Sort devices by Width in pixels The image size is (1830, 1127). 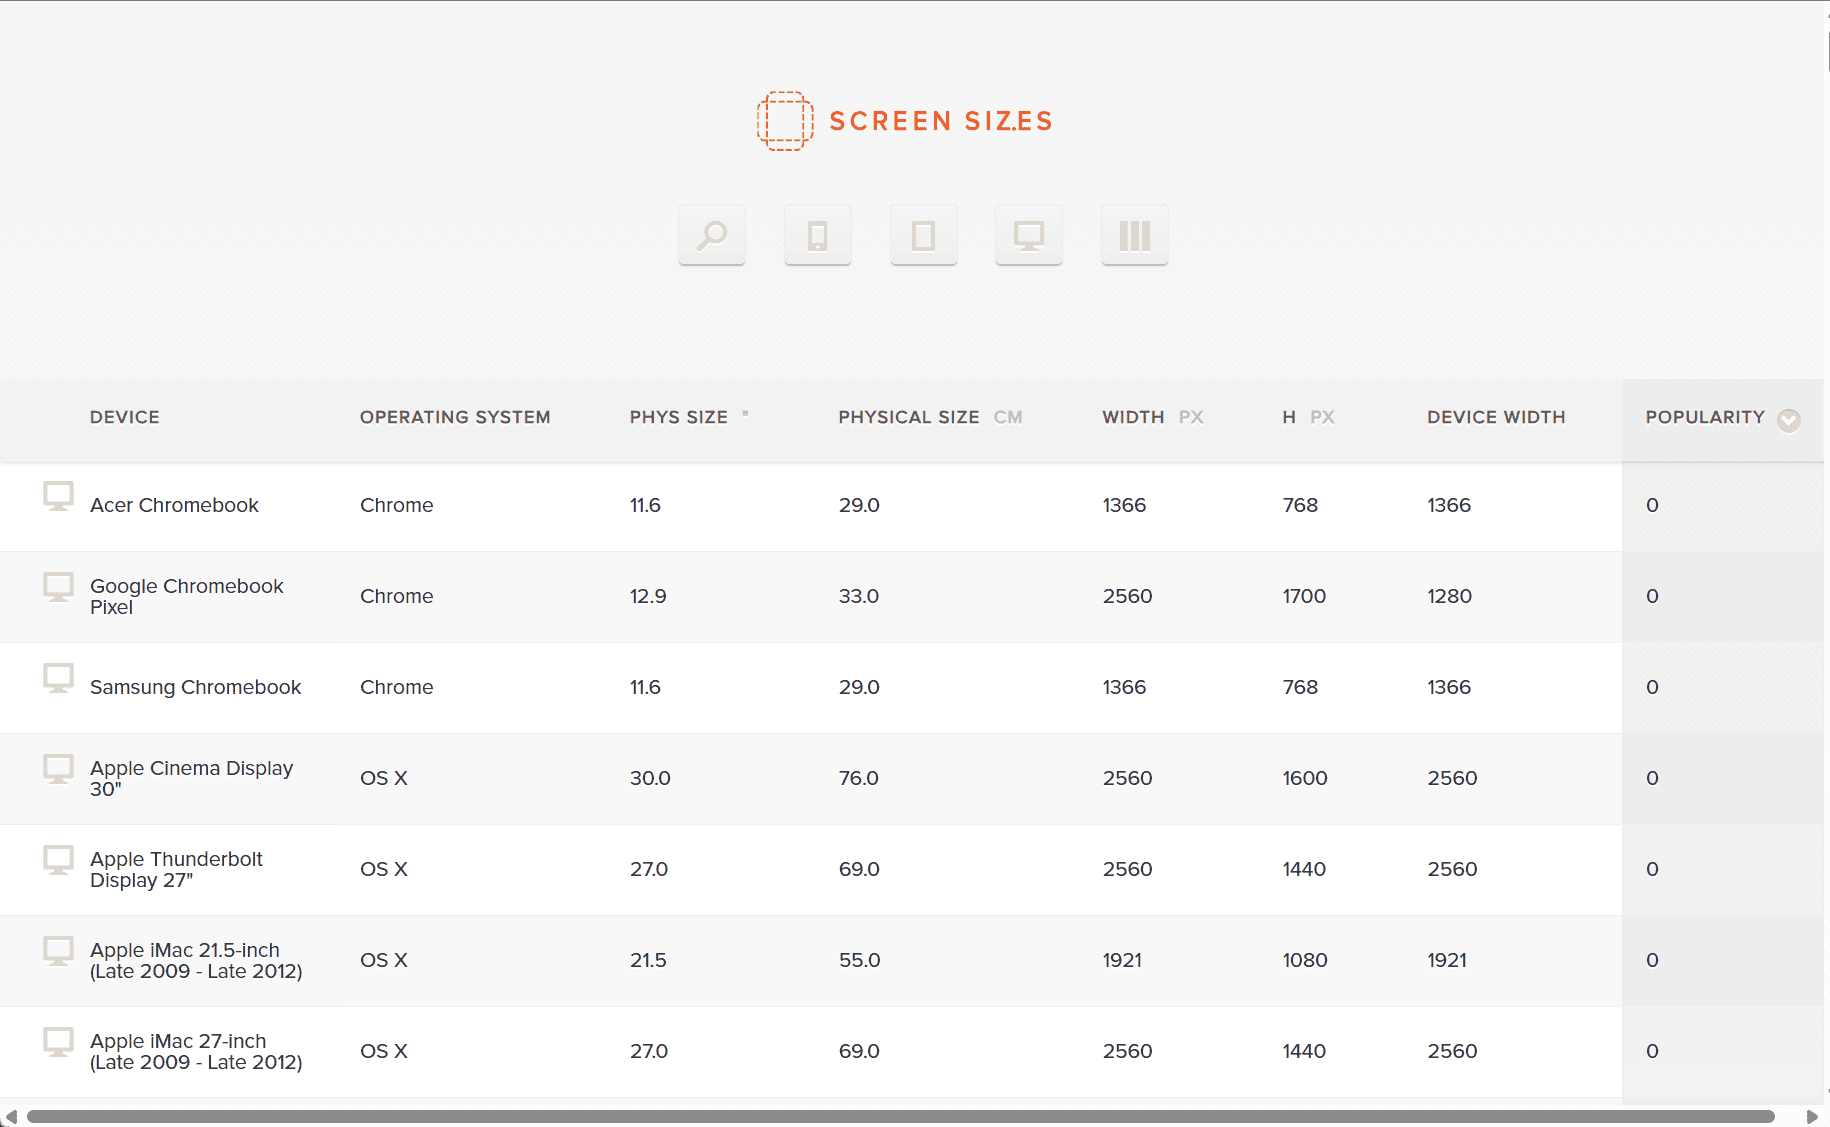tap(1133, 417)
